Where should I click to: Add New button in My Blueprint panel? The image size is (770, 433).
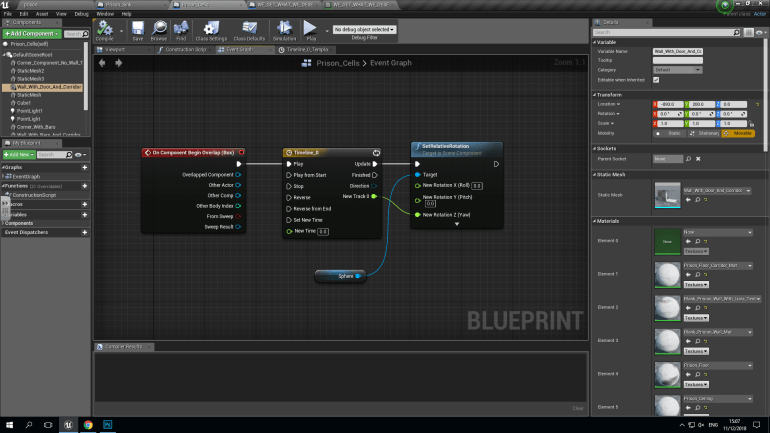pyautogui.click(x=19, y=155)
